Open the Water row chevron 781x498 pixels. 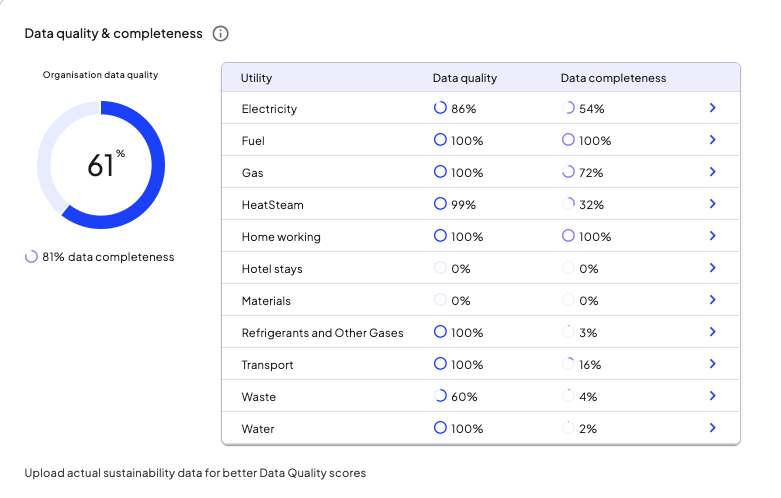pos(713,428)
